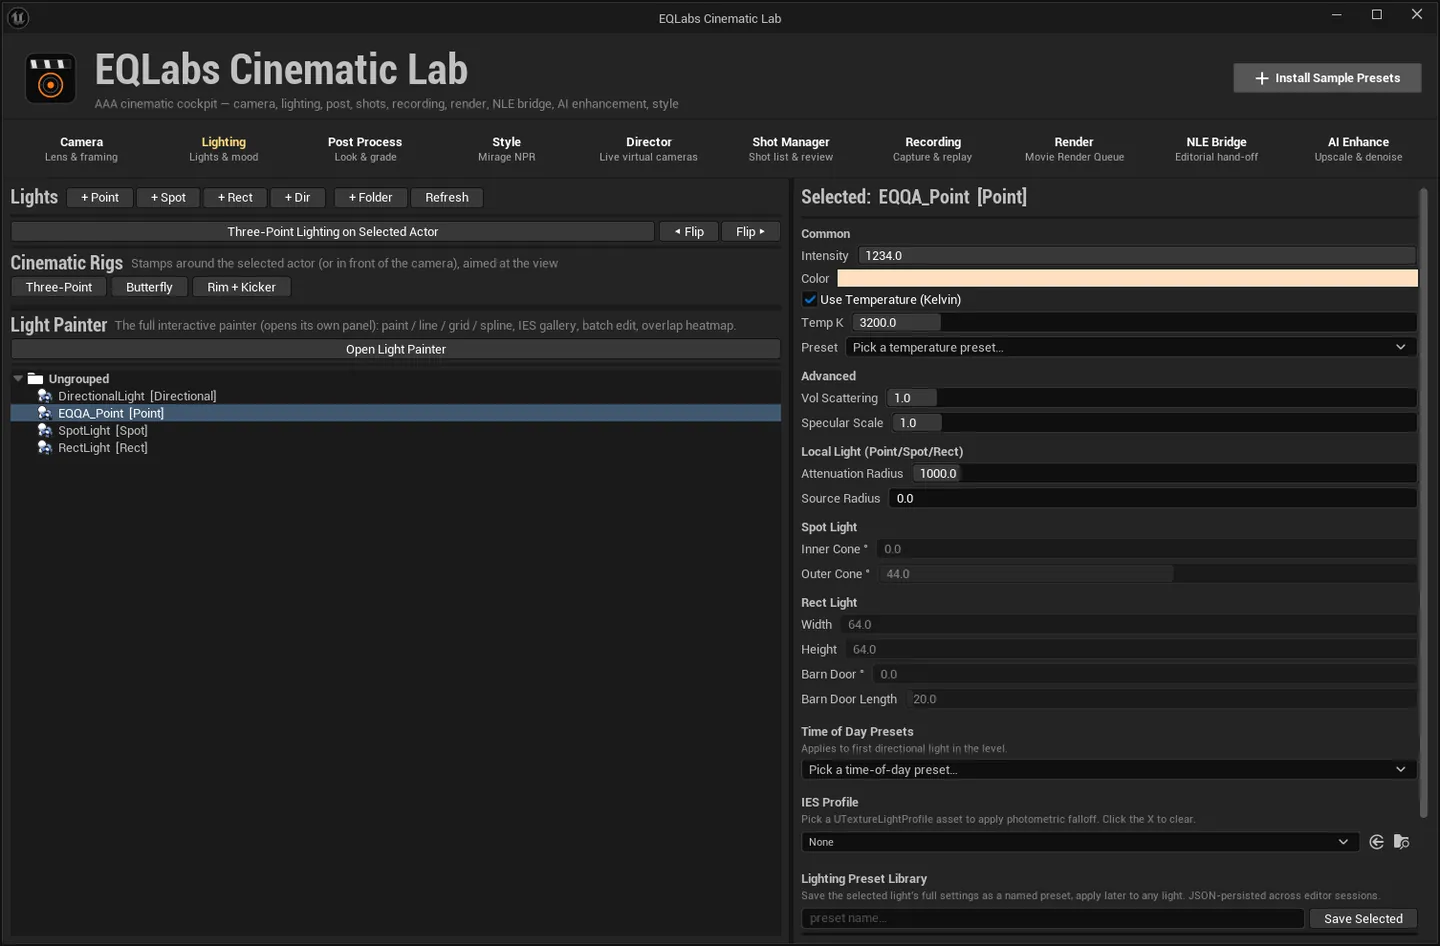This screenshot has width=1440, height=946.
Task: Use selected asset for IES Profile arrow icon
Action: pos(1377,842)
